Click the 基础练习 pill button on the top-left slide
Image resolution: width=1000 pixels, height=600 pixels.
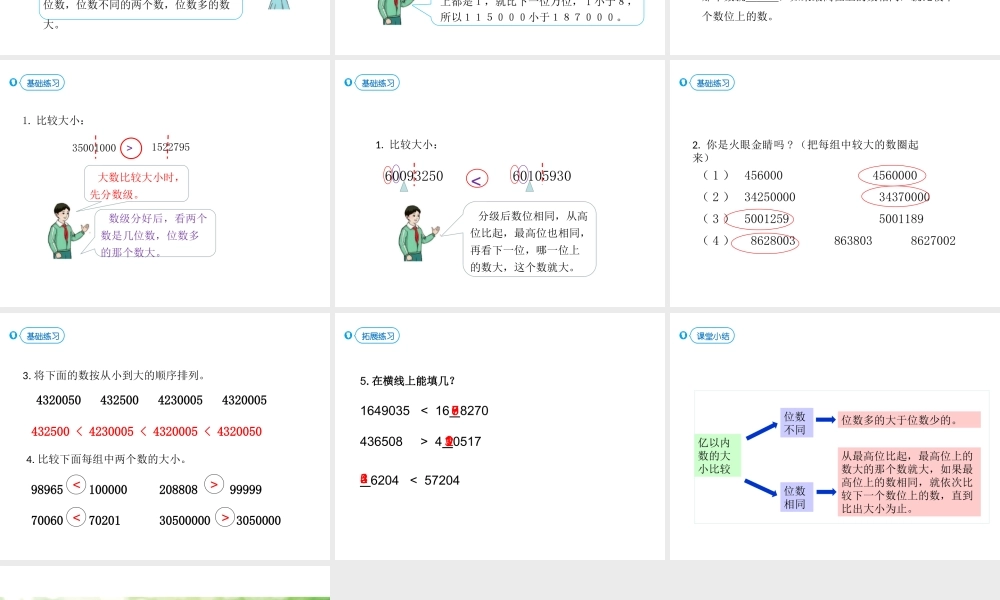coord(42,83)
